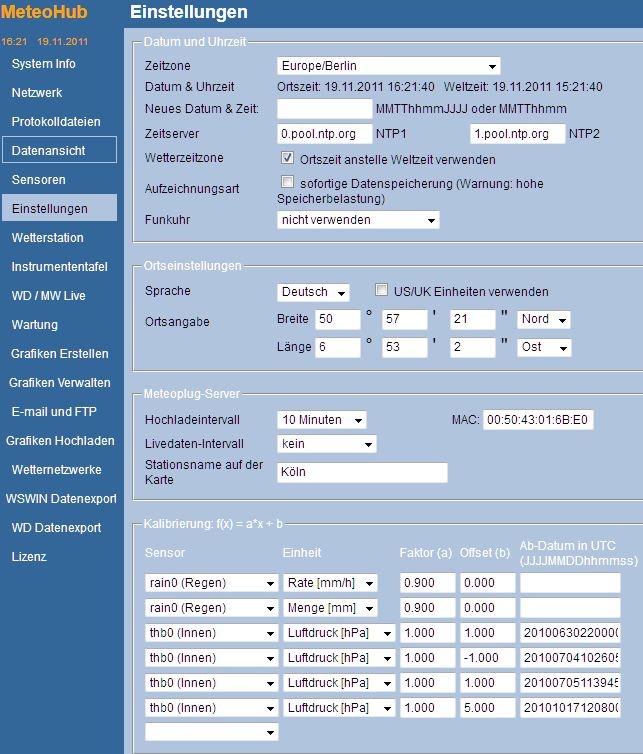Open the Sprache Deutsch dropdown
This screenshot has width=643, height=754.
pyautogui.click(x=313, y=293)
